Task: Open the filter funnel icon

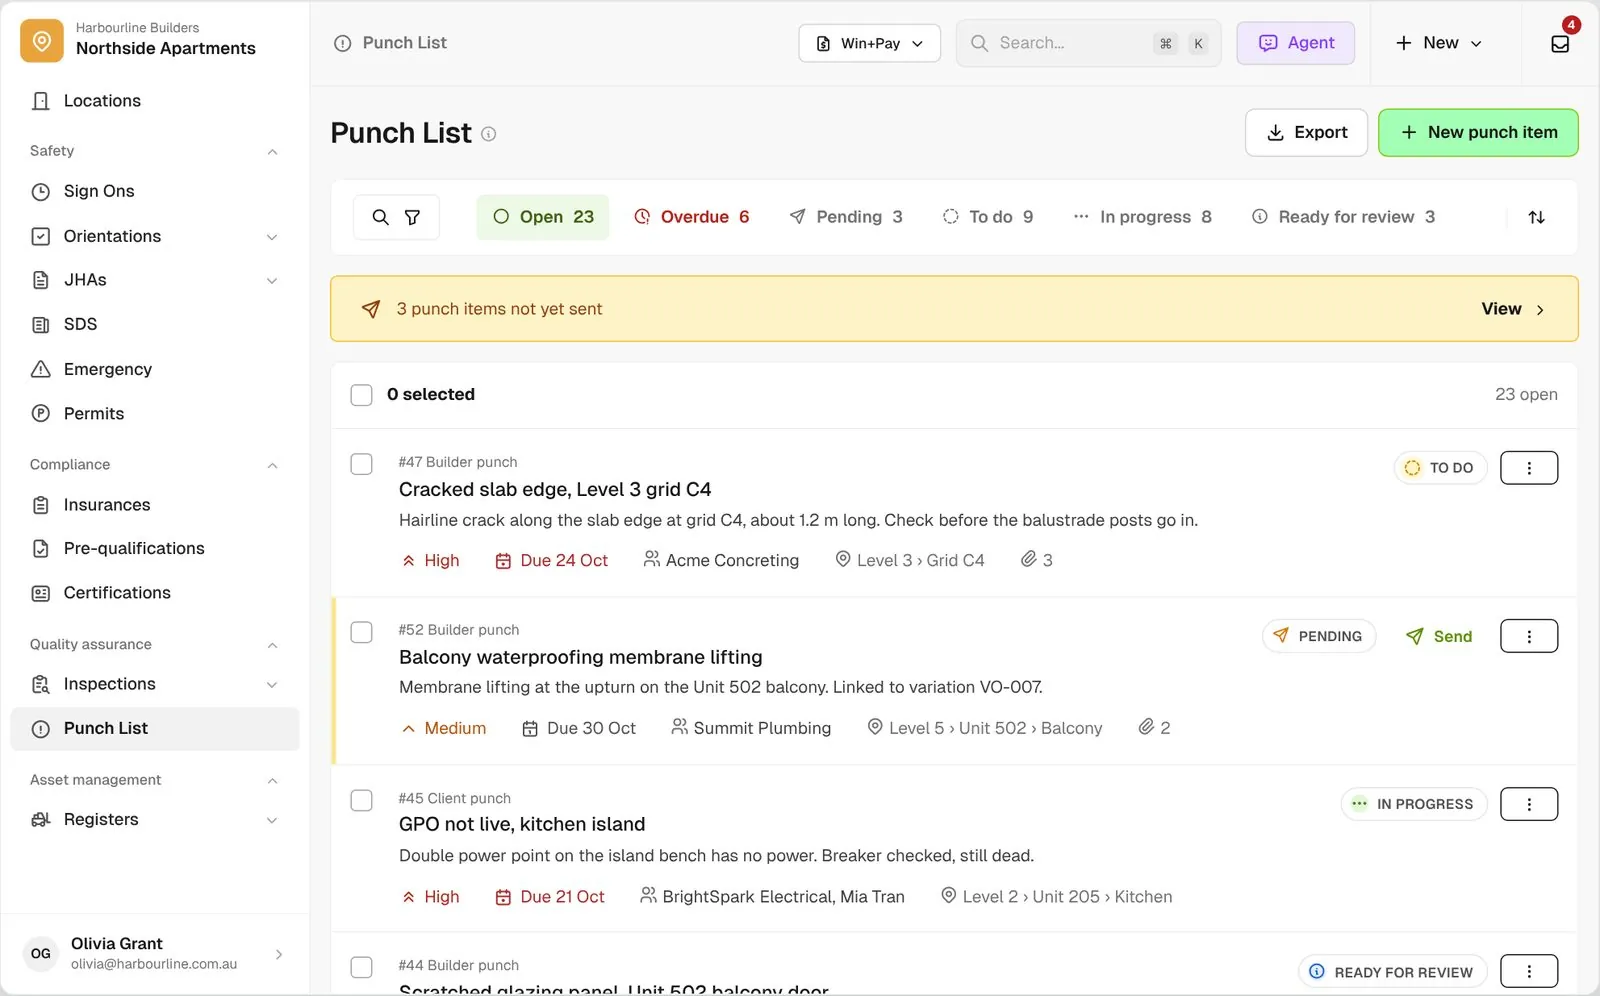Action: click(x=412, y=217)
